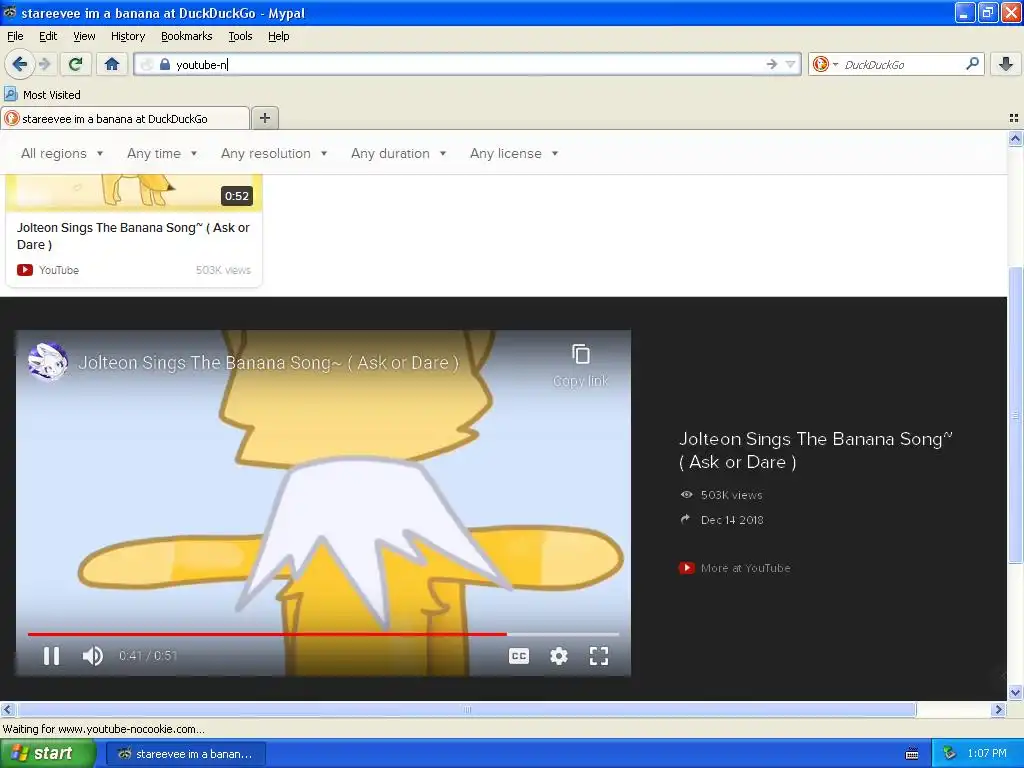Click the large video title in side panel

pyautogui.click(x=815, y=450)
